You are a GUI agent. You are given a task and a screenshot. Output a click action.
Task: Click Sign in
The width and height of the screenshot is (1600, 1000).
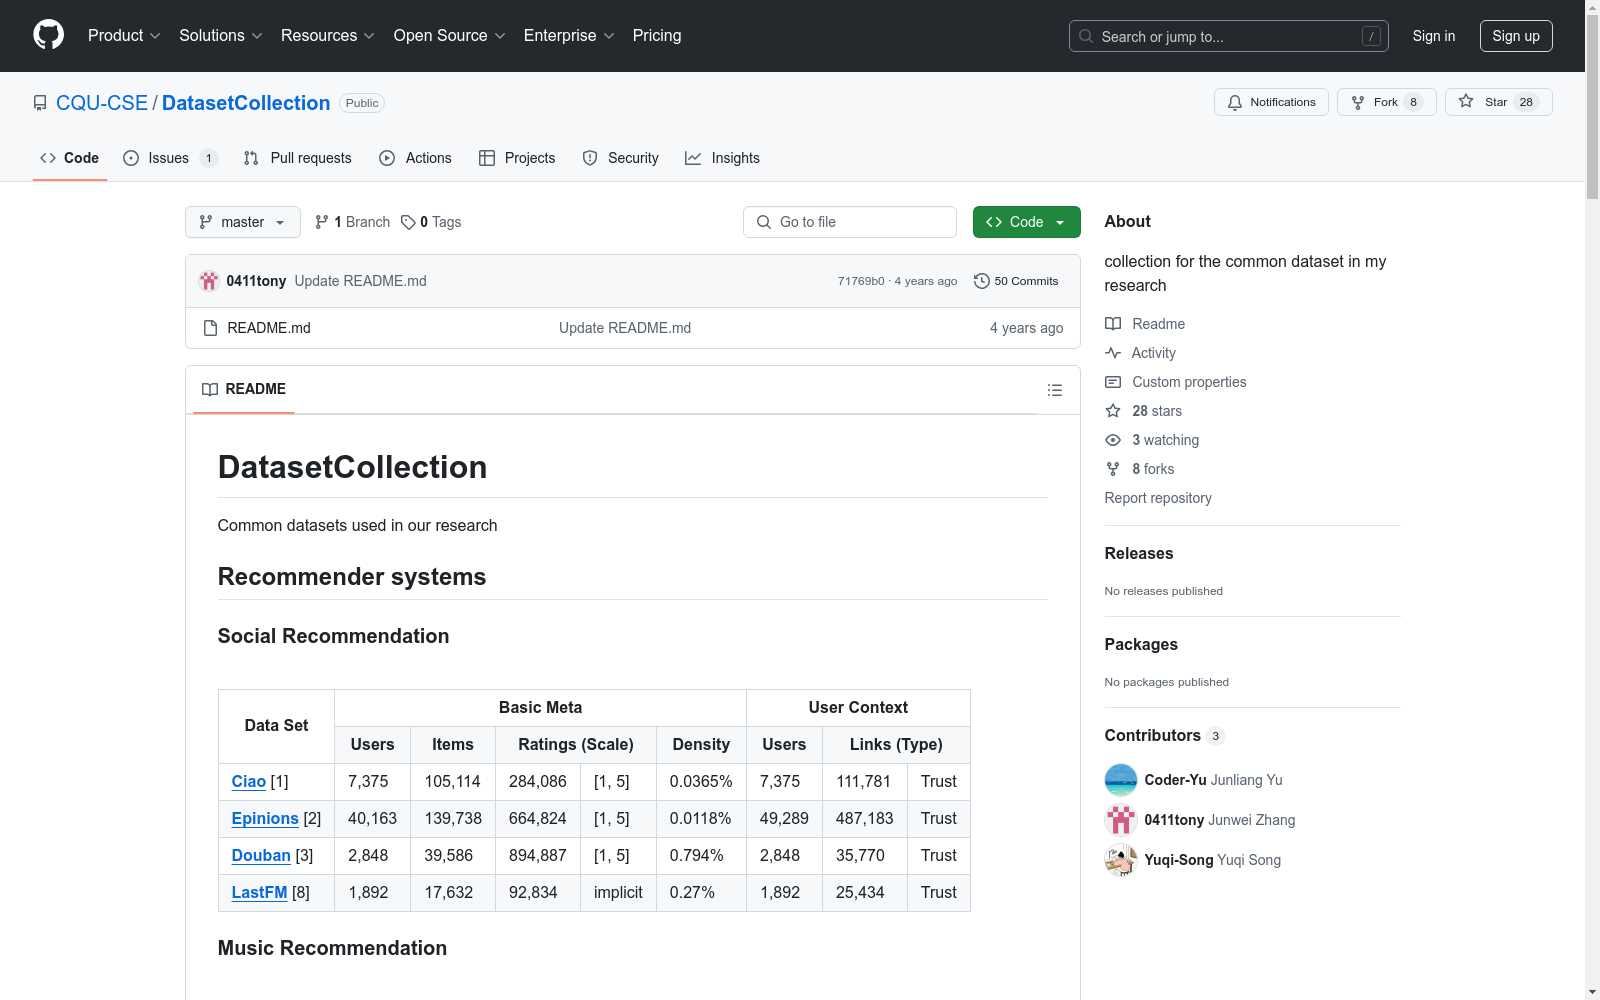1433,36
